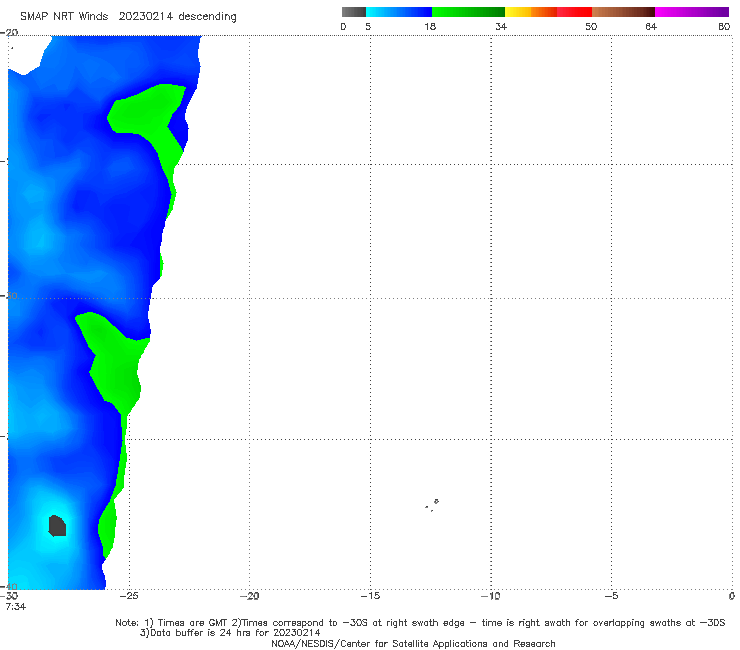740x650 pixels.
Task: Click the green 18–34 segment of the color scale
Action: tap(468, 12)
